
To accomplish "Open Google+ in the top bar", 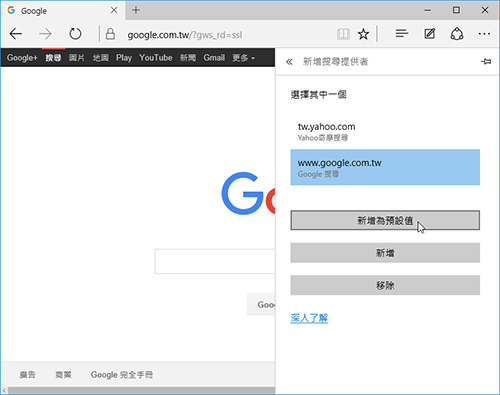I will click(x=22, y=58).
